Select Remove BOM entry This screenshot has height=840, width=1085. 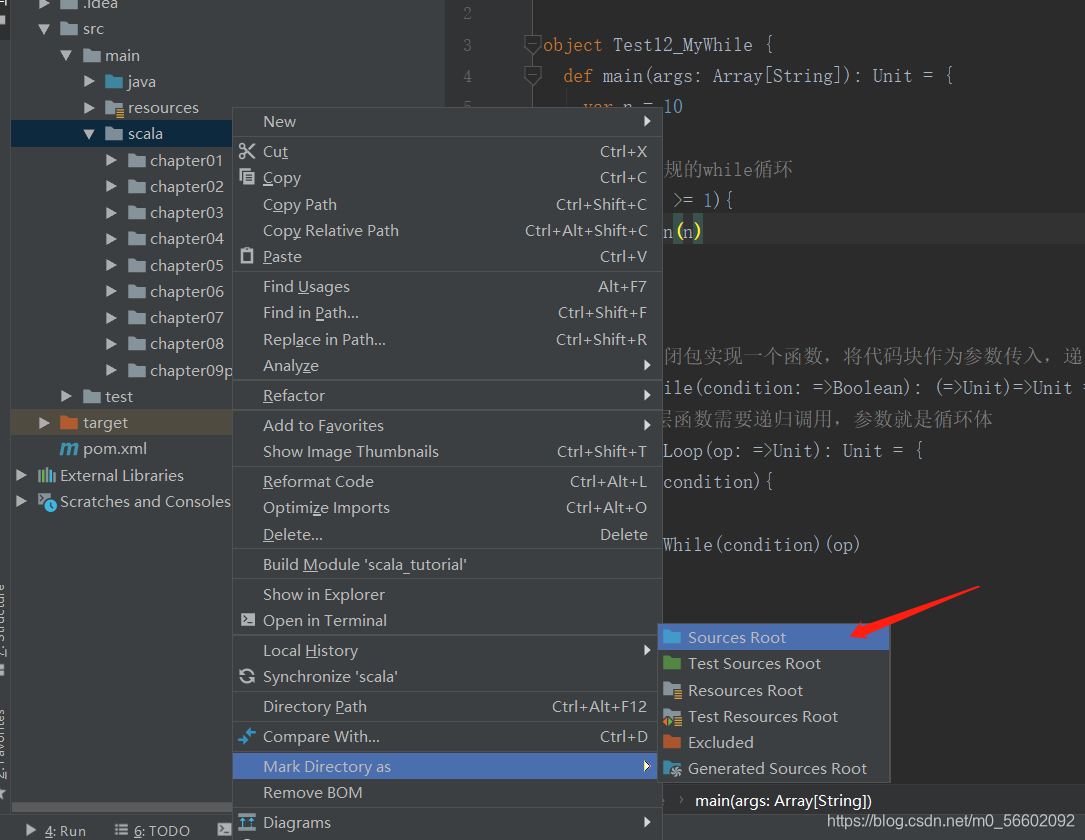pos(448,792)
